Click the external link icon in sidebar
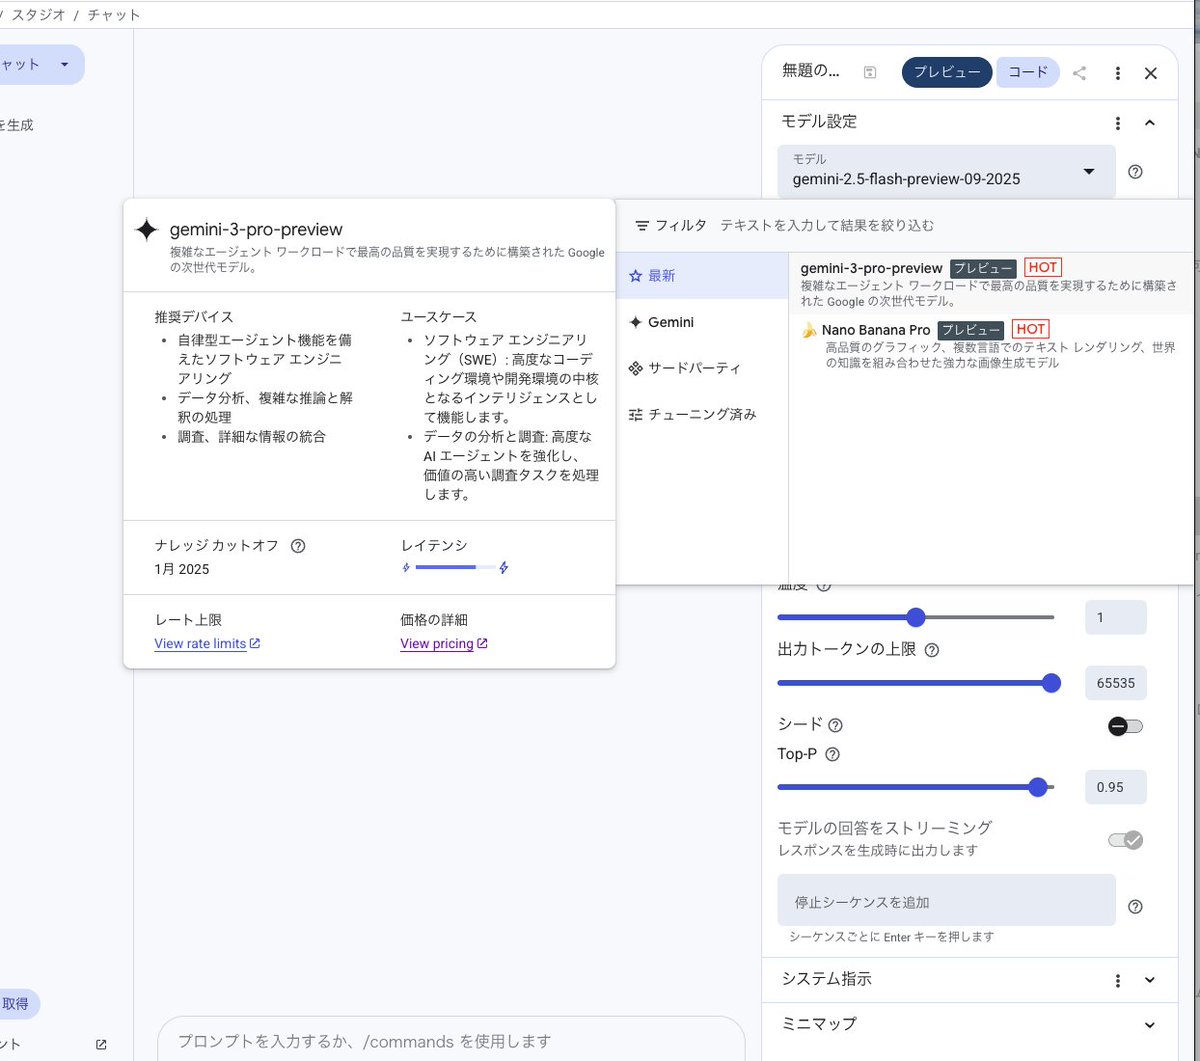1200x1061 pixels. point(101,1044)
